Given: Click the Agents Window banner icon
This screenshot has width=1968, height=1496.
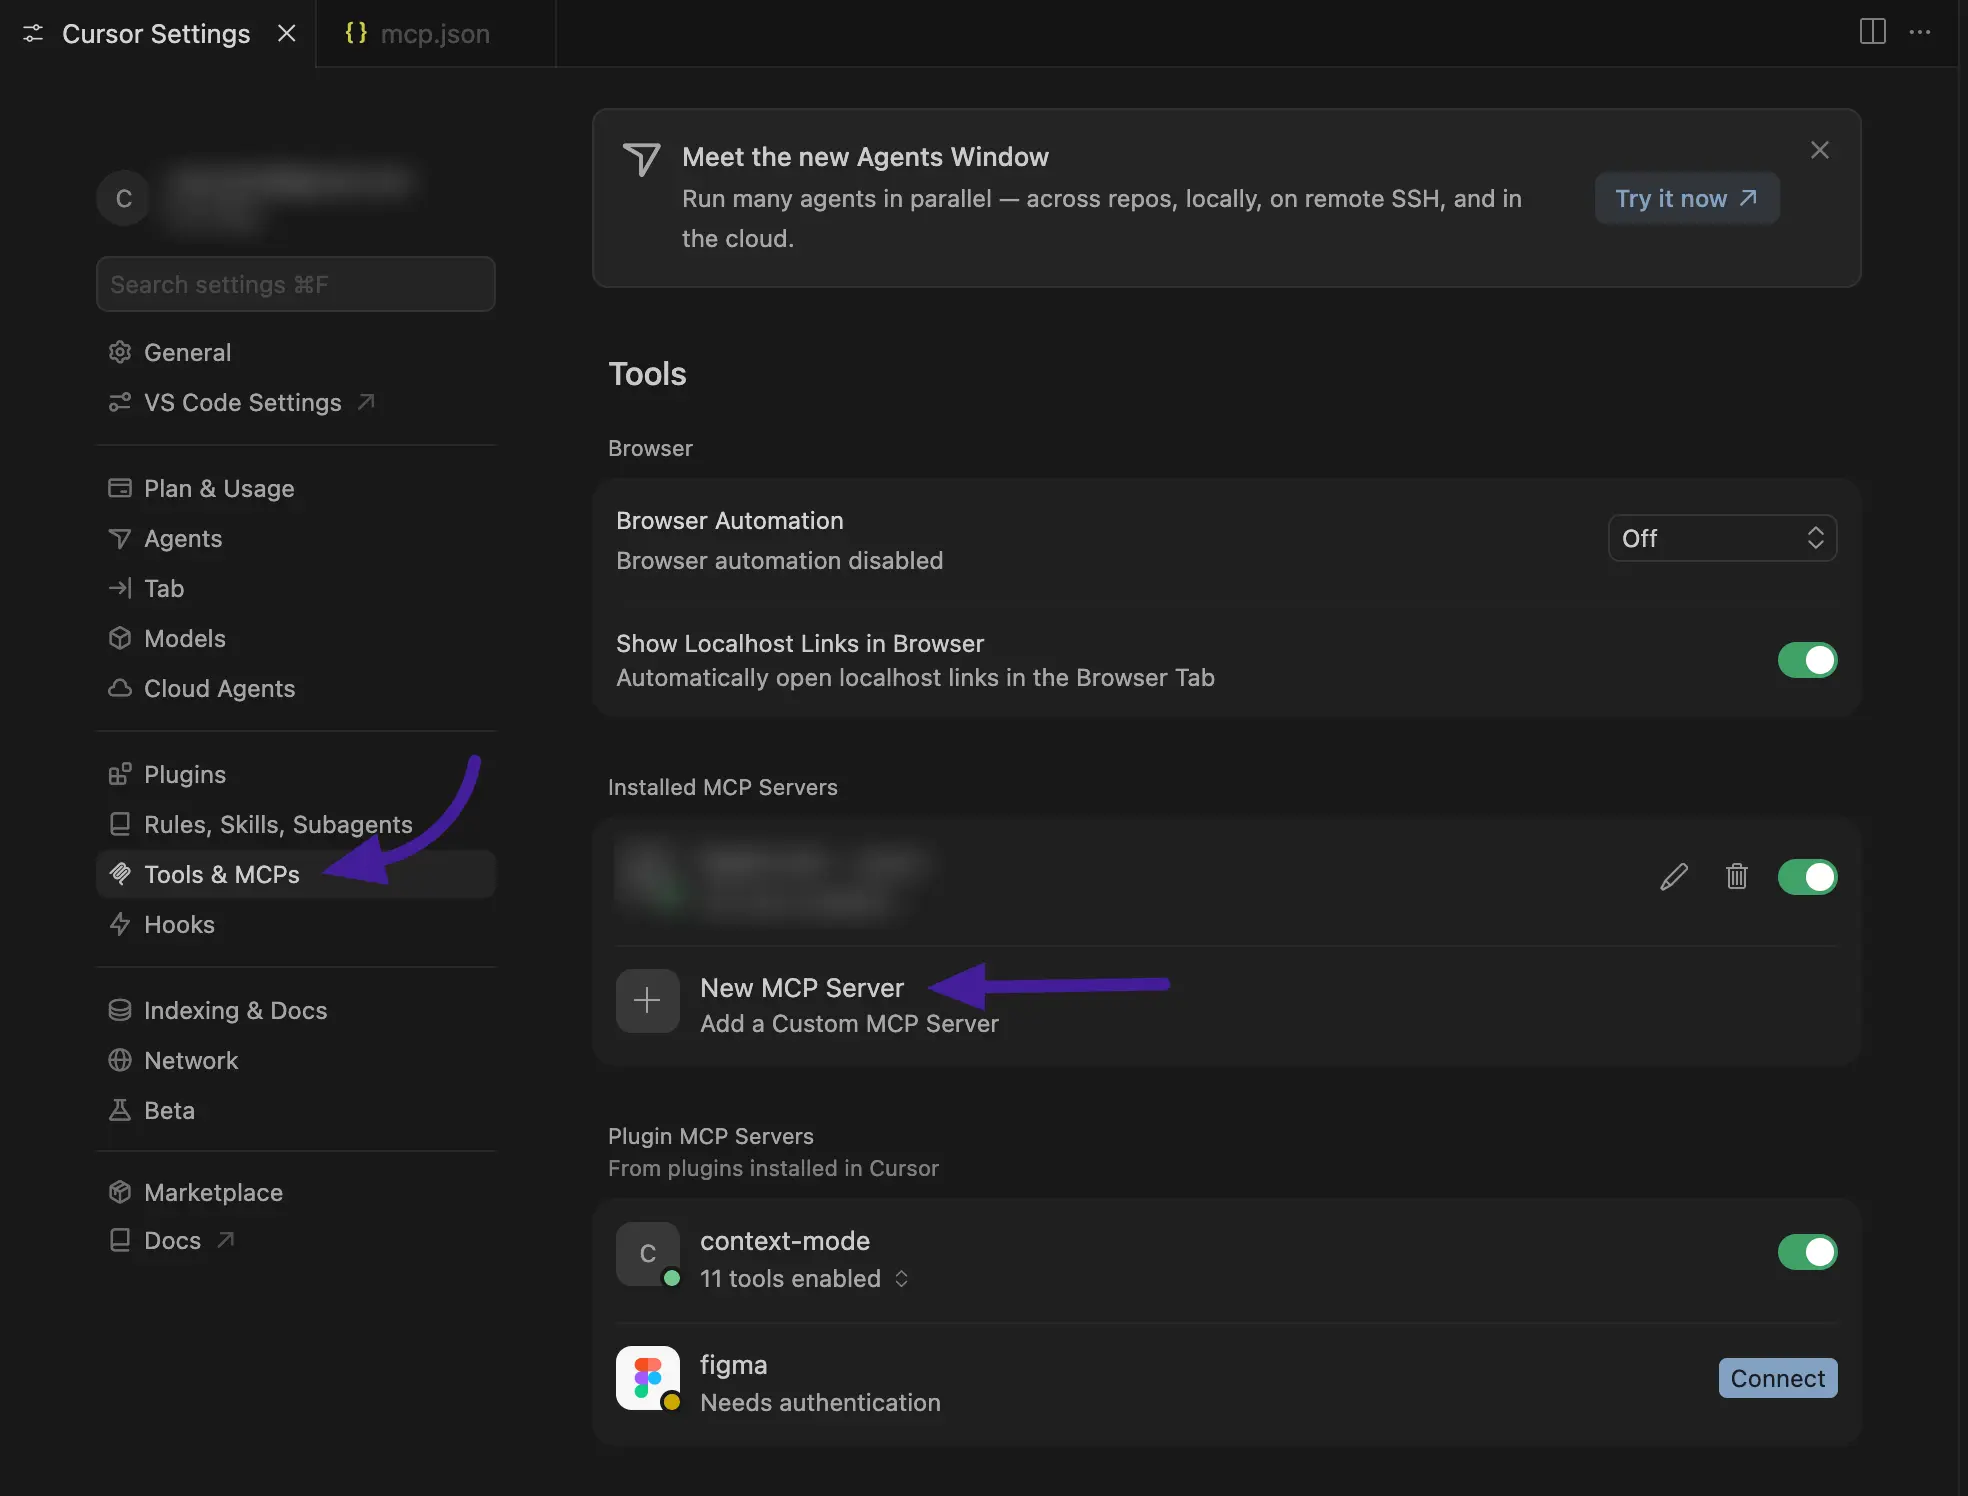Looking at the screenshot, I should [641, 158].
